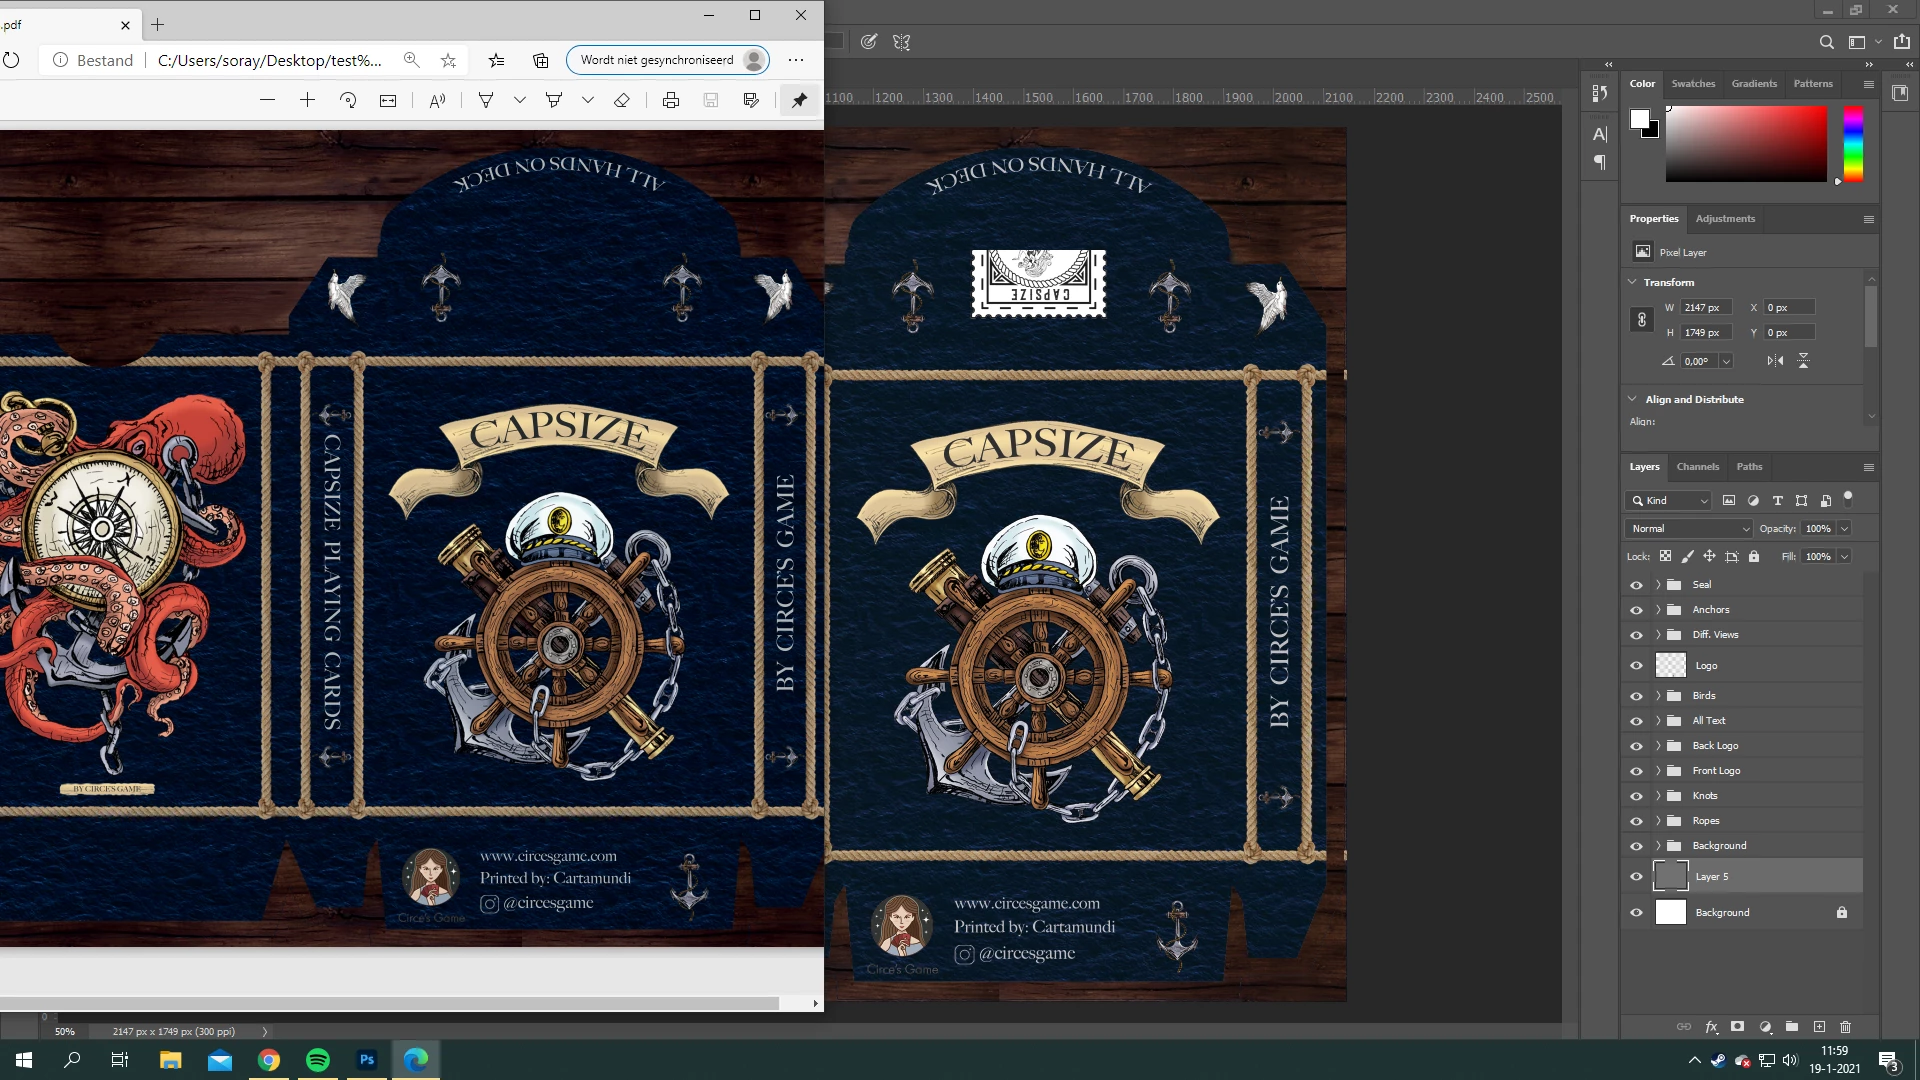This screenshot has width=1920, height=1080.
Task: Open the Normal blend mode dropdown
Action: tap(1689, 529)
